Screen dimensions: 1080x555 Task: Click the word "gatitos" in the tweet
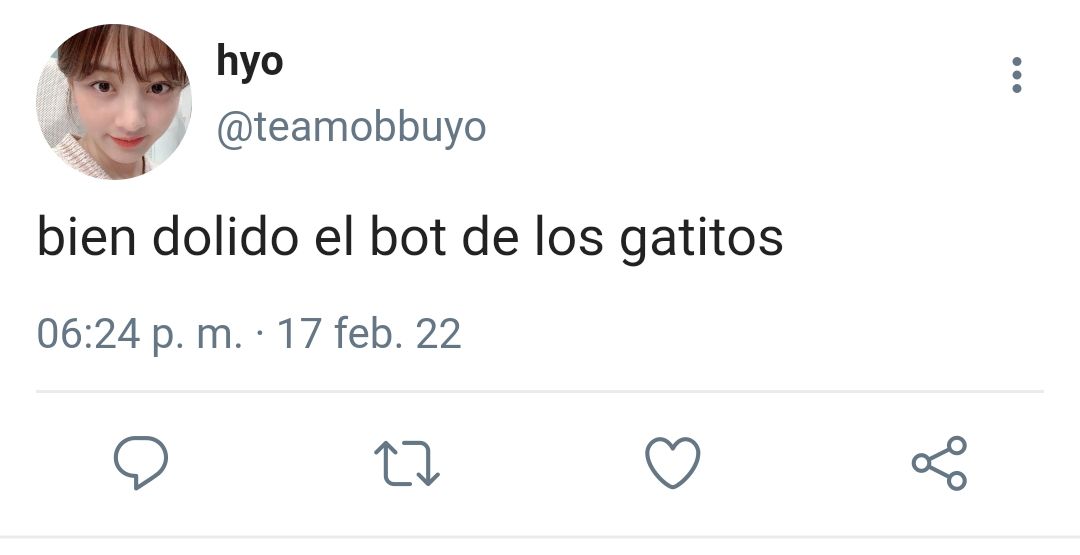point(701,239)
